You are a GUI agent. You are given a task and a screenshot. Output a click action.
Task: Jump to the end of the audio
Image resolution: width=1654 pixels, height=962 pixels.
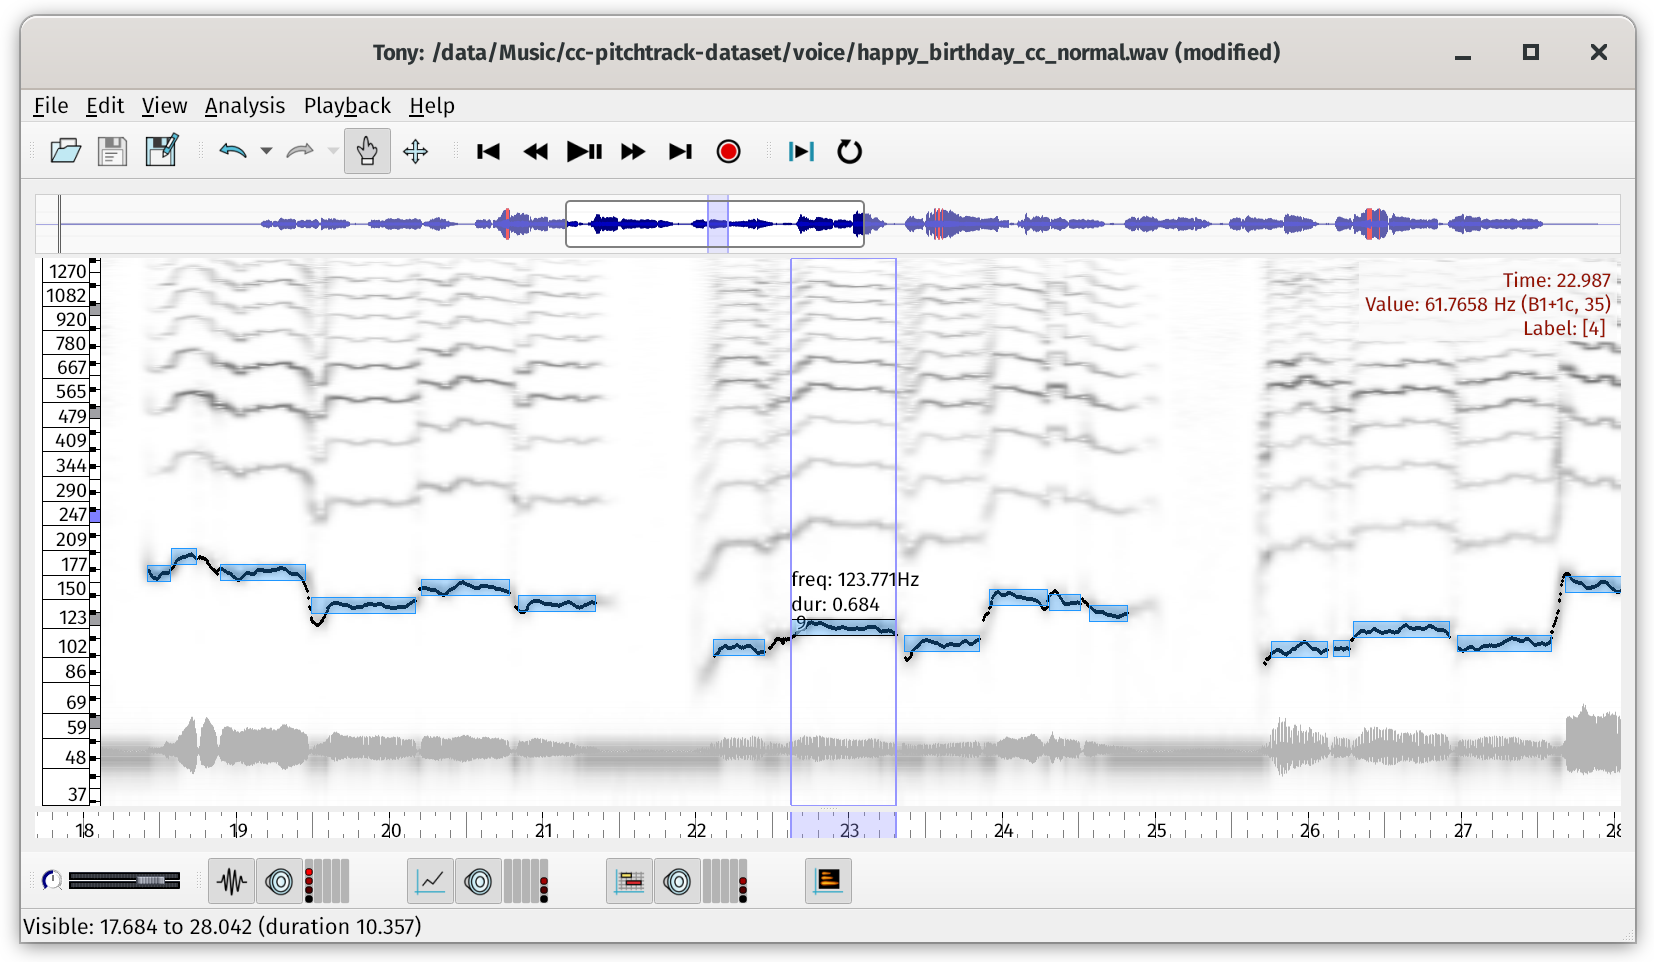[x=680, y=151]
